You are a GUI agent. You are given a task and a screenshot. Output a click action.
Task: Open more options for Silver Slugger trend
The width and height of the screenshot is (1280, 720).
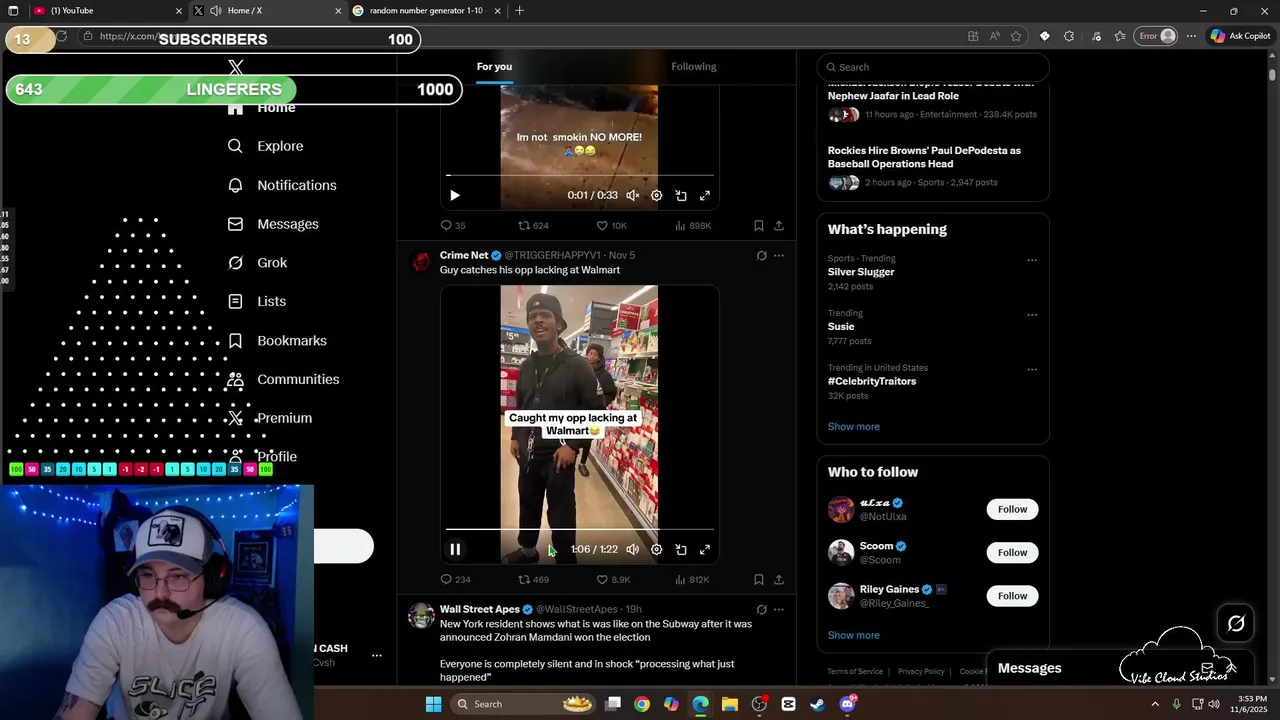pyautogui.click(x=1032, y=260)
